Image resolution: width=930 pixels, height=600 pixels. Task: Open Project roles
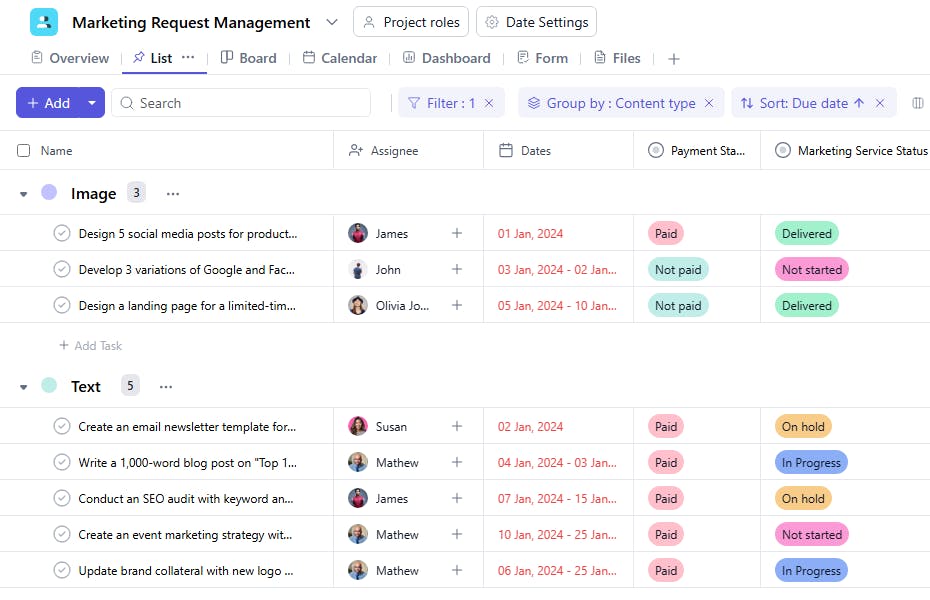[x=411, y=22]
